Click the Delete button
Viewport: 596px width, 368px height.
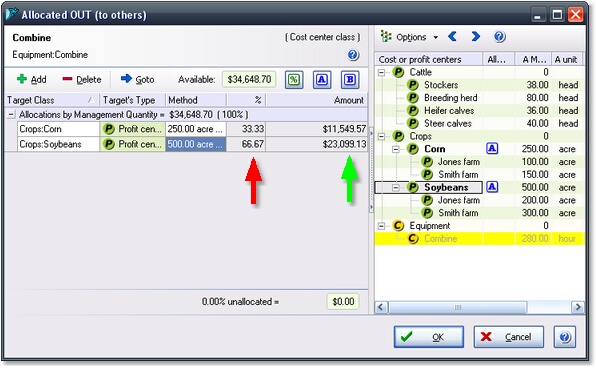82,79
